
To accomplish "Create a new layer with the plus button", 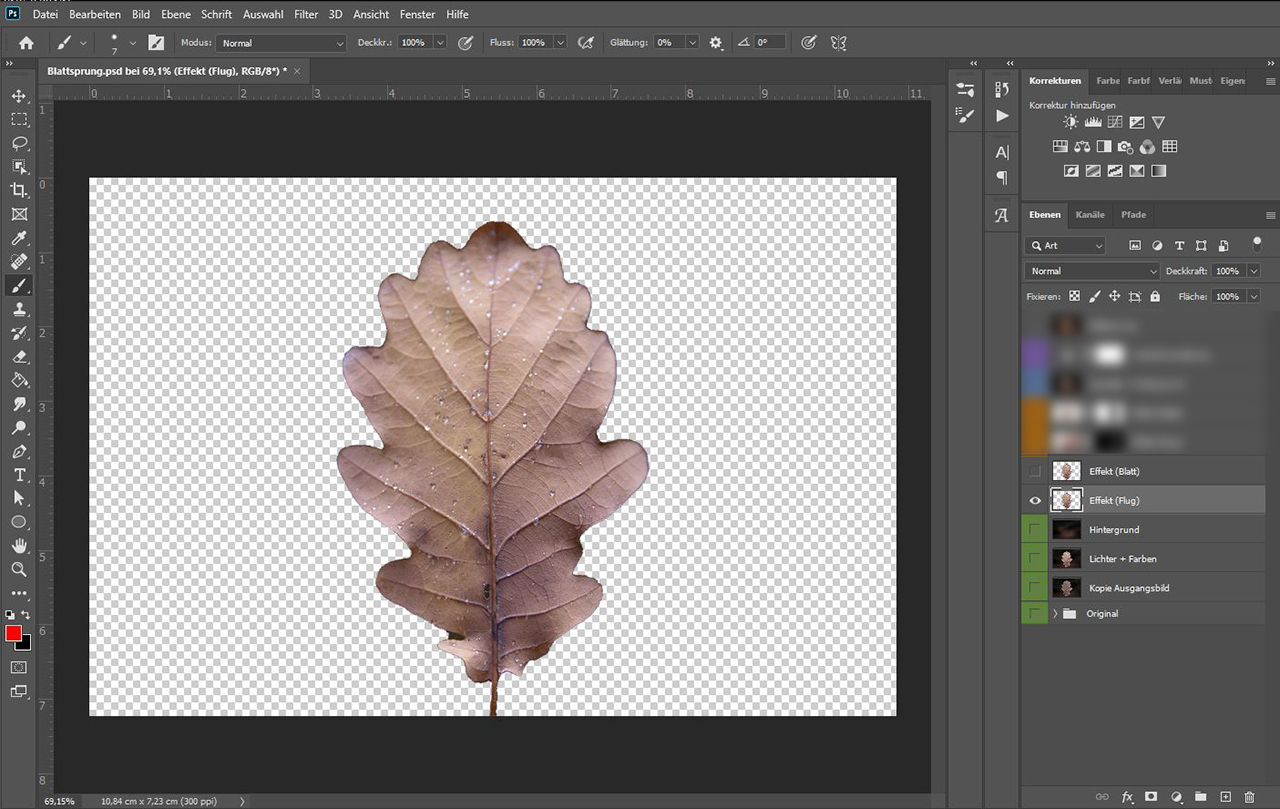I will (x=1225, y=797).
